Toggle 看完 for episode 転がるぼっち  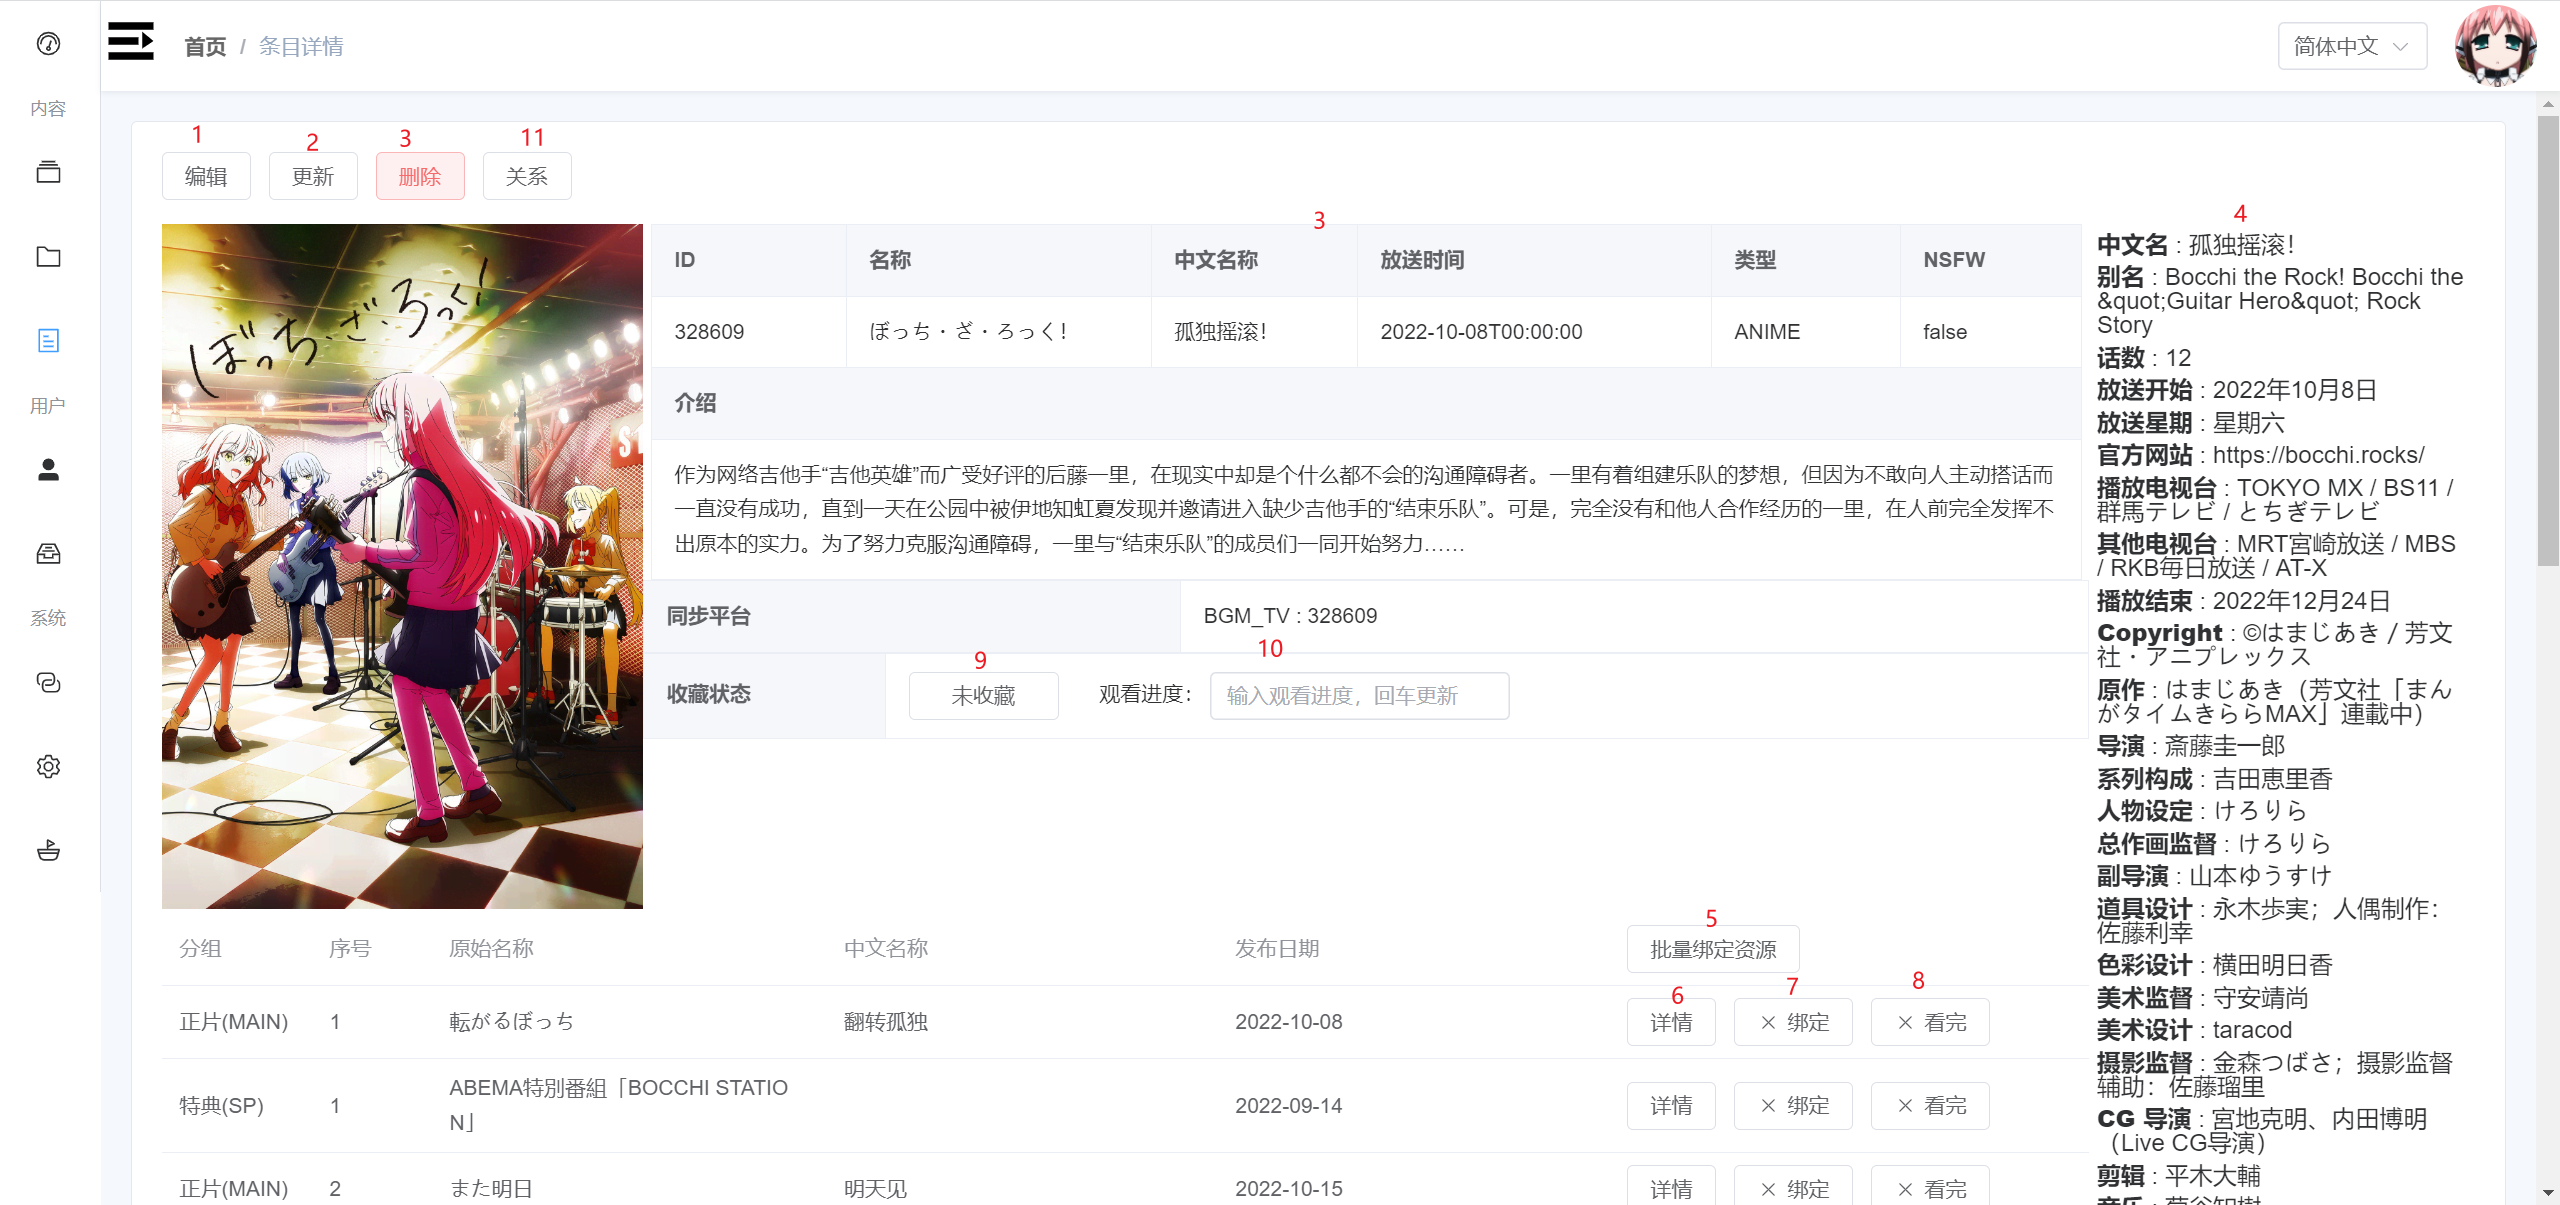(1930, 1022)
